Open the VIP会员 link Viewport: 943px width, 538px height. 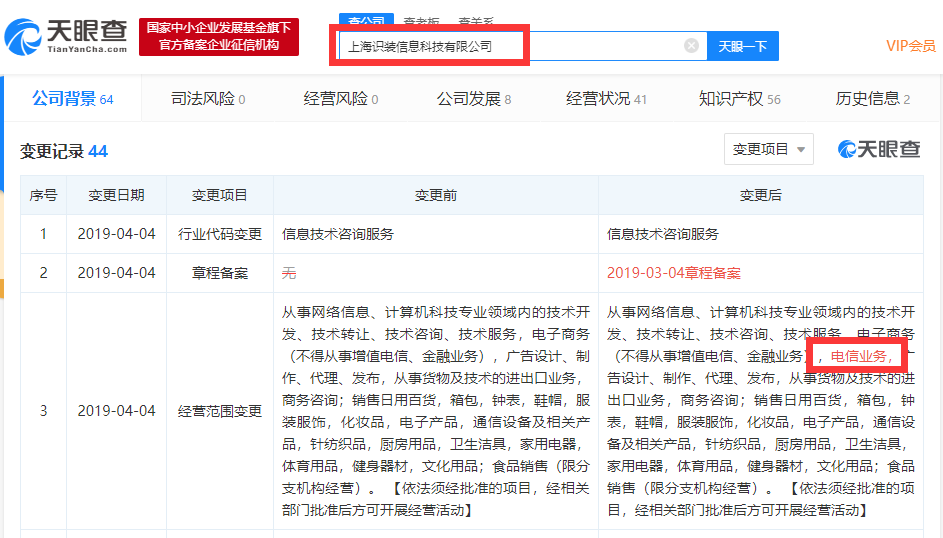coord(911,46)
